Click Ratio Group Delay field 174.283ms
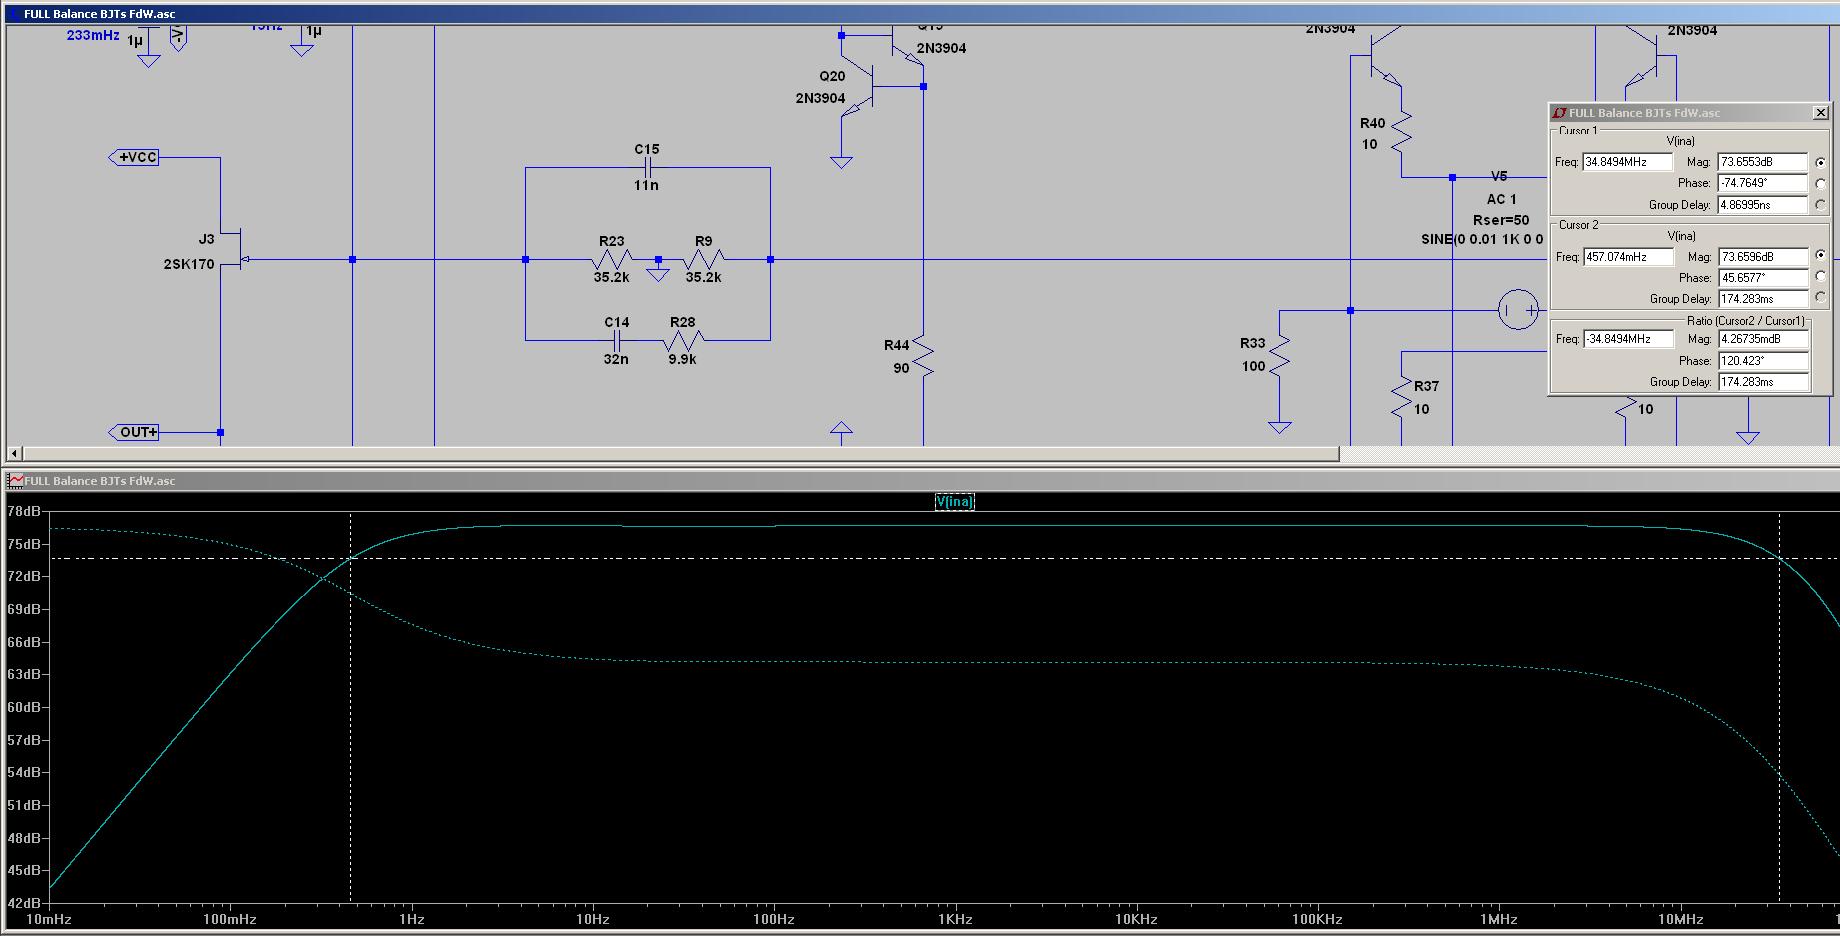The width and height of the screenshot is (1840, 936). pyautogui.click(x=1762, y=382)
